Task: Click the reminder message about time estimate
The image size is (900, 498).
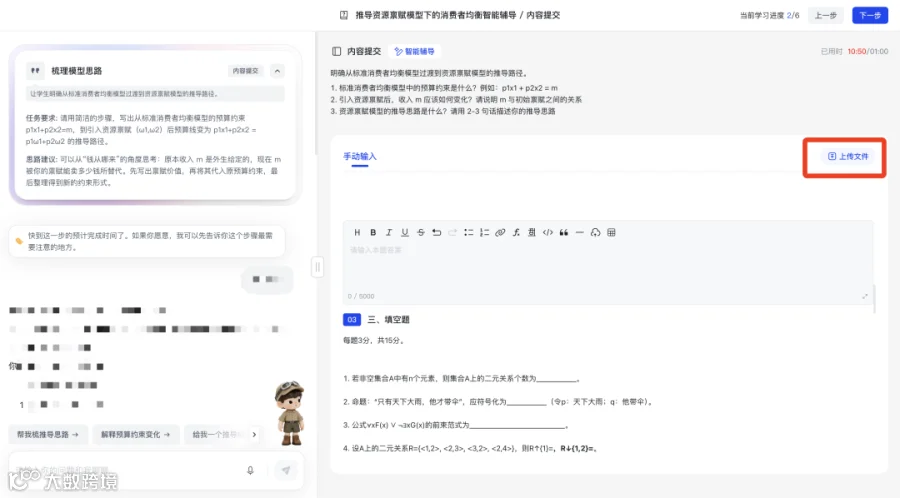Action: [147, 241]
